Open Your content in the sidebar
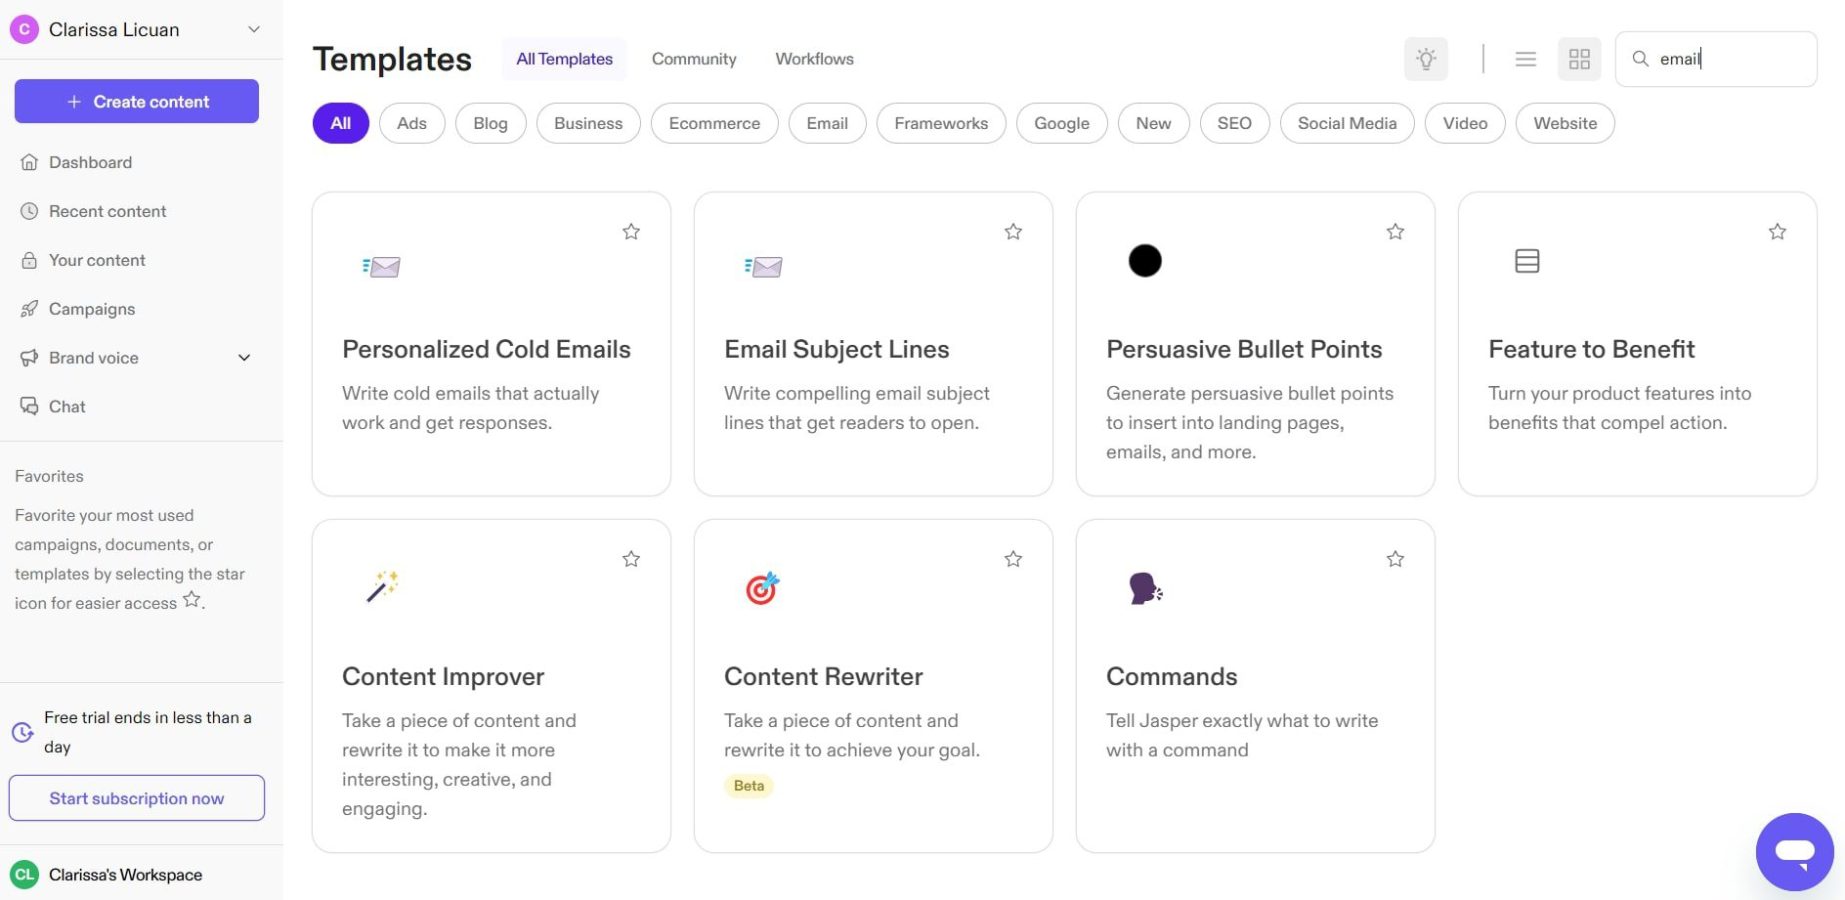The height and width of the screenshot is (900, 1845). (x=97, y=259)
